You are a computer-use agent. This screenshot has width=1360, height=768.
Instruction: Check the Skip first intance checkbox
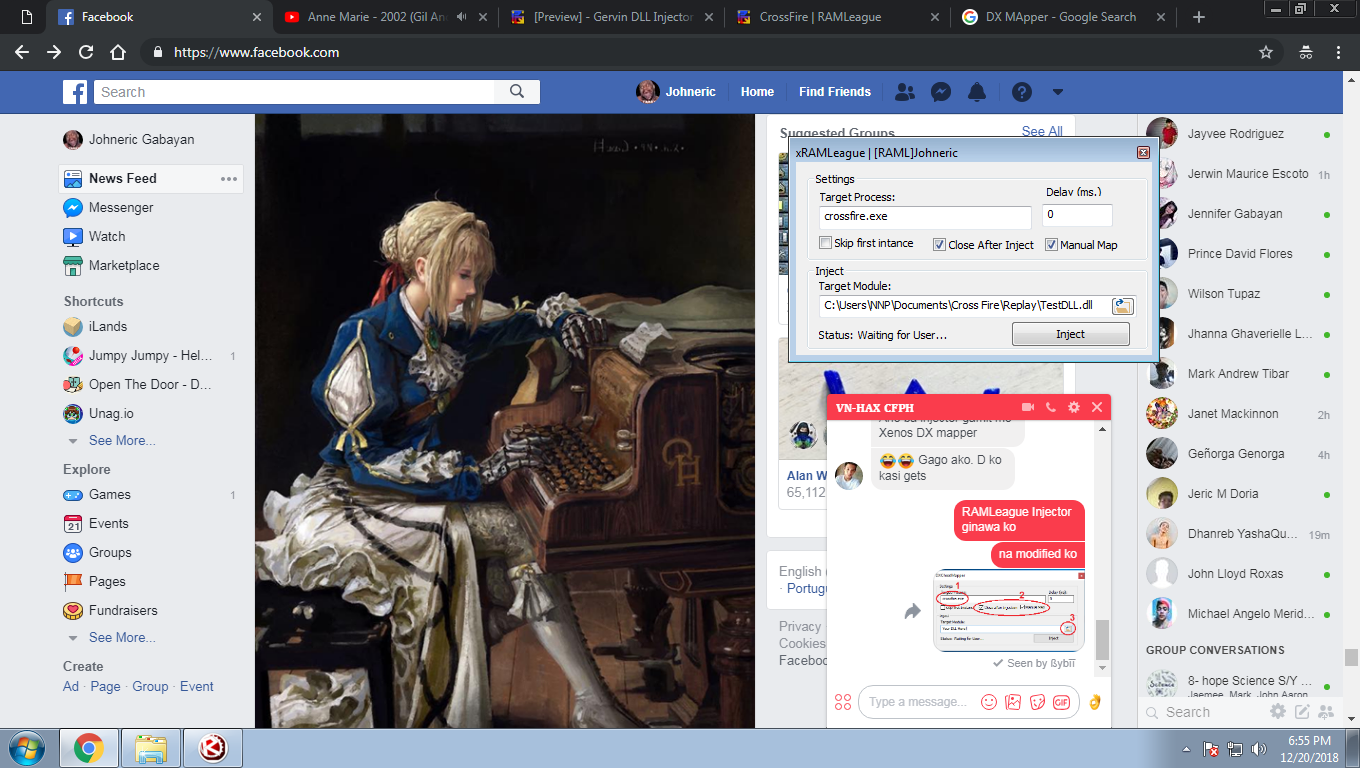825,243
